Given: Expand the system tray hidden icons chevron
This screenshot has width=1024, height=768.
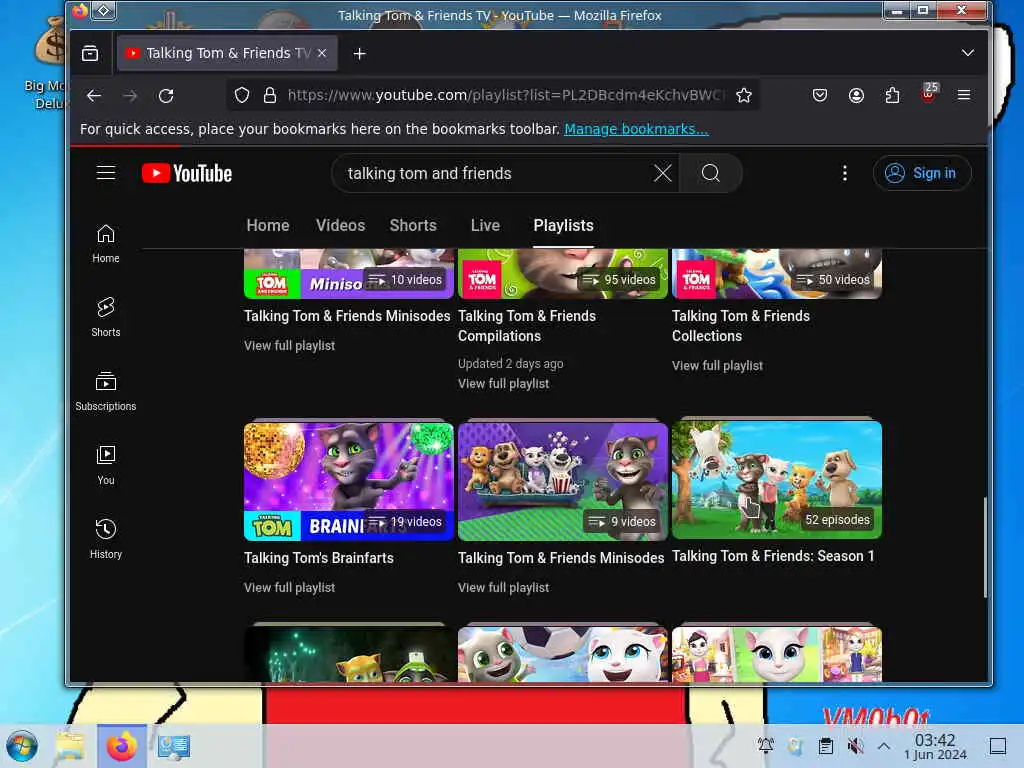Looking at the screenshot, I should pyautogui.click(x=884, y=746).
